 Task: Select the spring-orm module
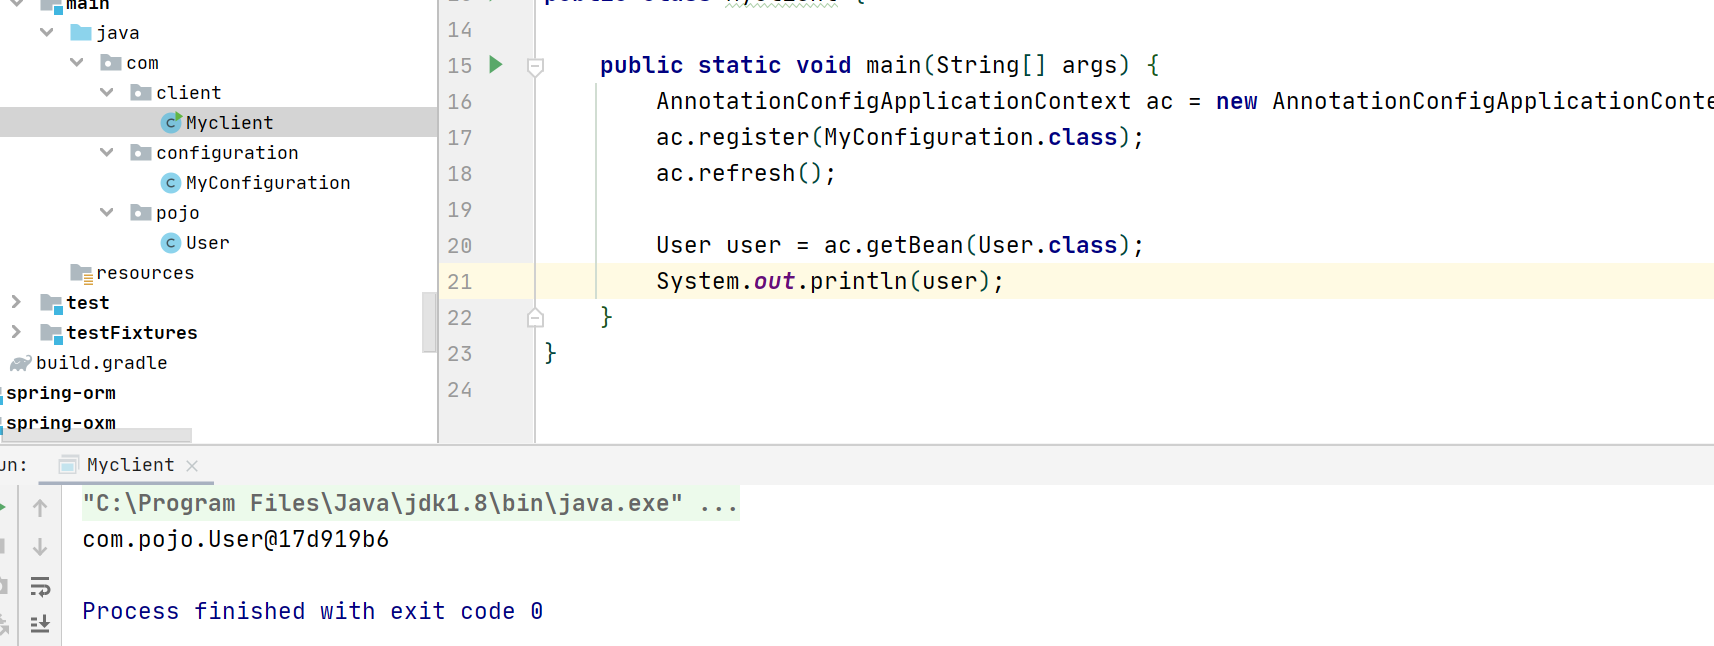point(61,393)
